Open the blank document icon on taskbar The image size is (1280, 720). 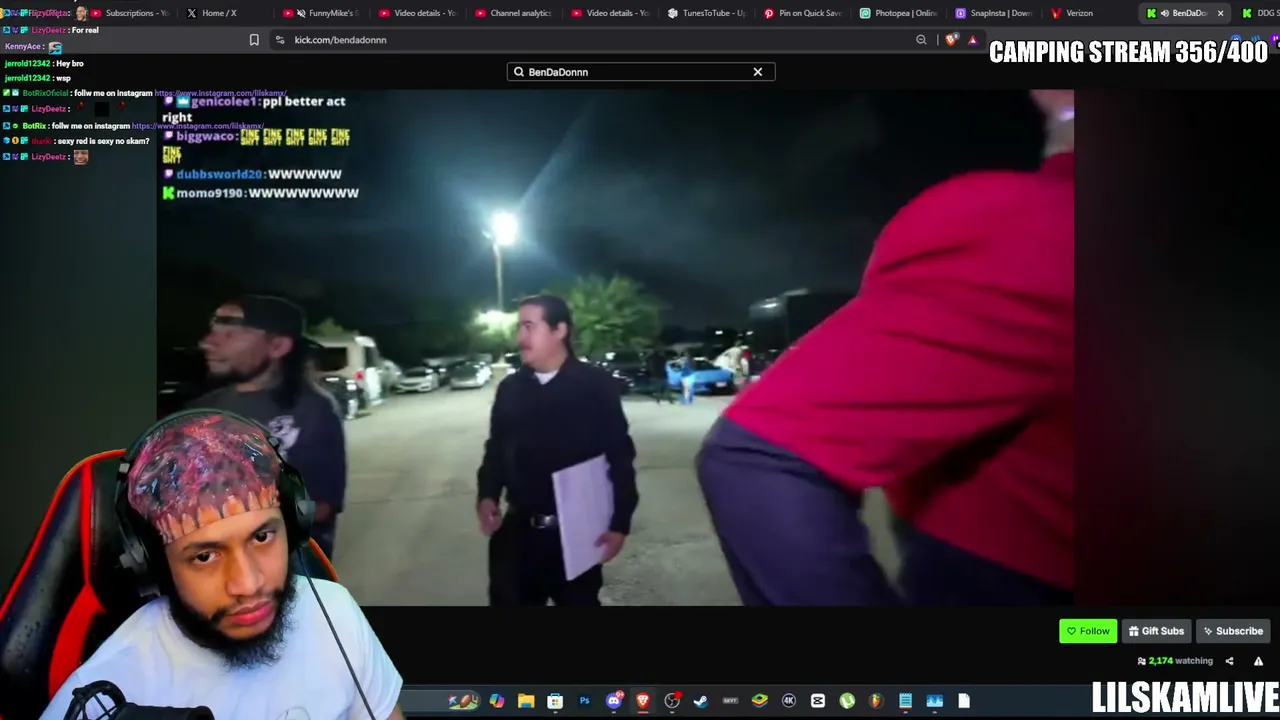tap(964, 701)
